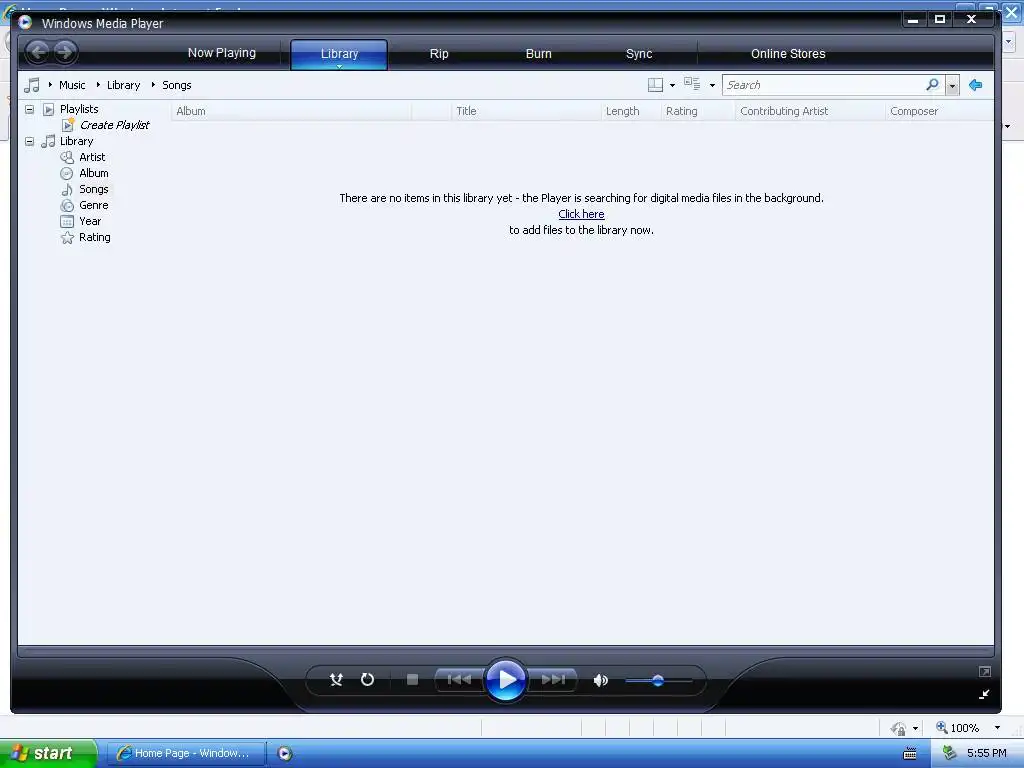The width and height of the screenshot is (1024, 768).
Task: Click the Artist icon in tree
Action: pos(67,157)
